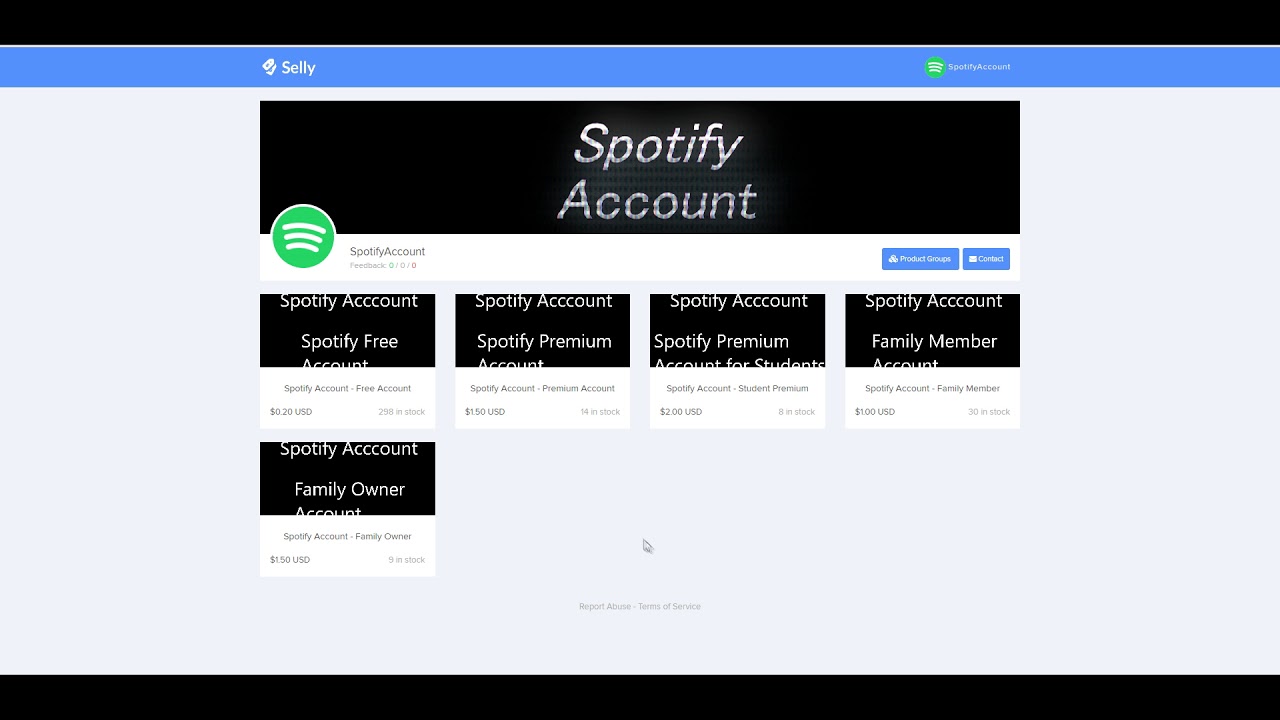Viewport: 1280px width, 720px height.
Task: Click the $1.00 USD price
Action: (875, 412)
